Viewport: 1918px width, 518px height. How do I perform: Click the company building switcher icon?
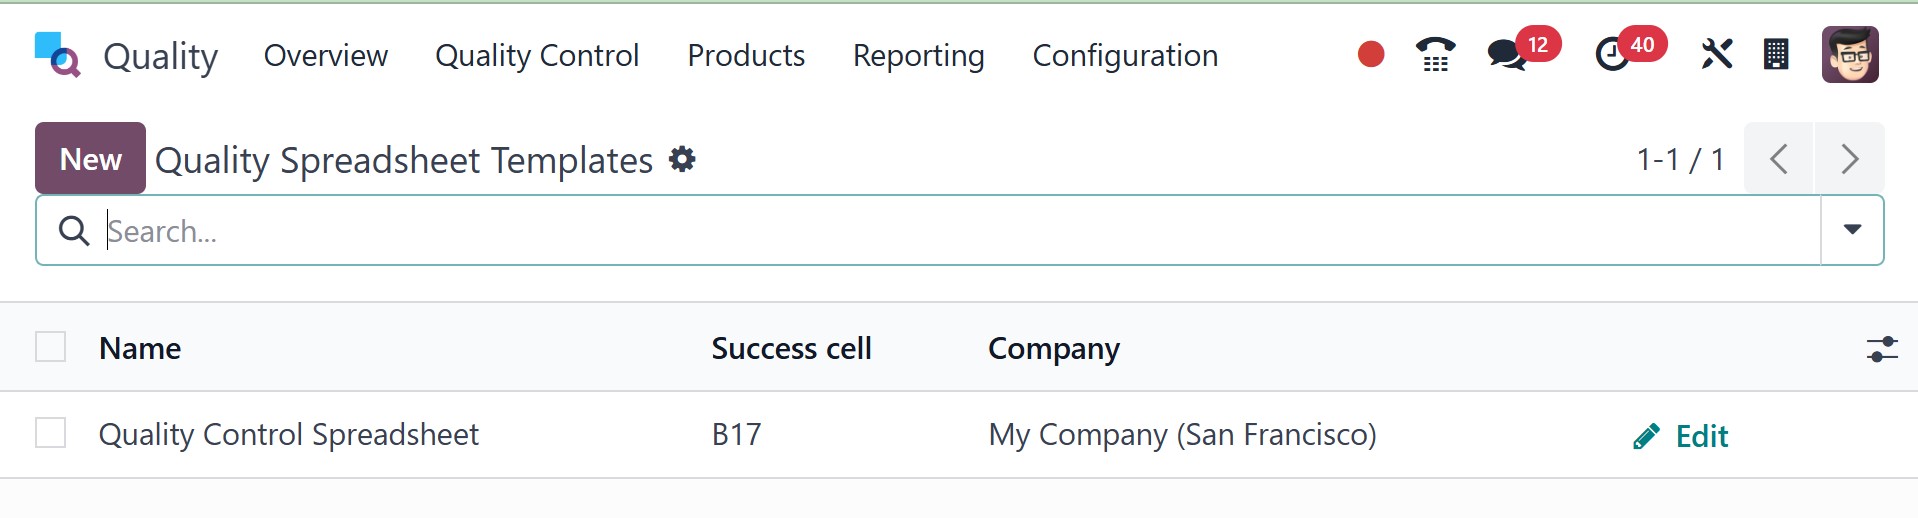[x=1776, y=55]
